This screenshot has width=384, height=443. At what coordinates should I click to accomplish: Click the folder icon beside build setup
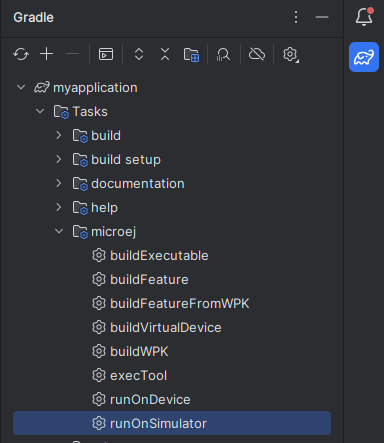coord(80,160)
